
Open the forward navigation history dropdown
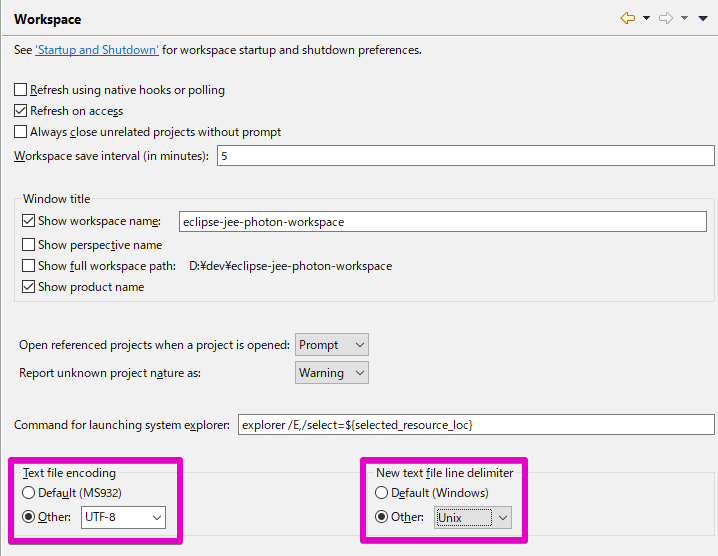684,18
